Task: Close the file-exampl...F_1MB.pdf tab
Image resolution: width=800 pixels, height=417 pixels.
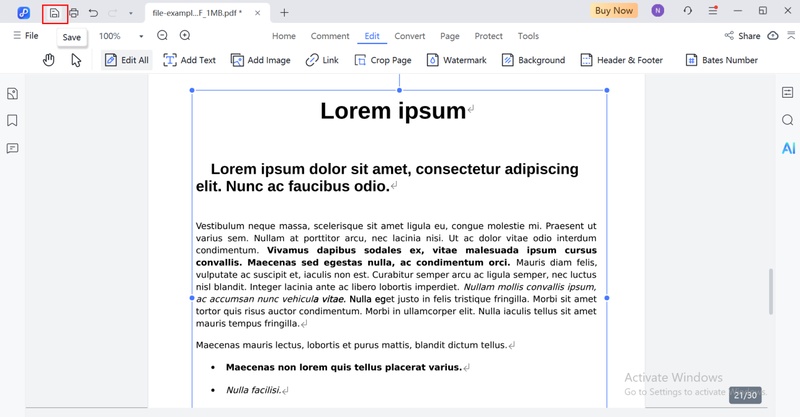Action: (x=258, y=13)
